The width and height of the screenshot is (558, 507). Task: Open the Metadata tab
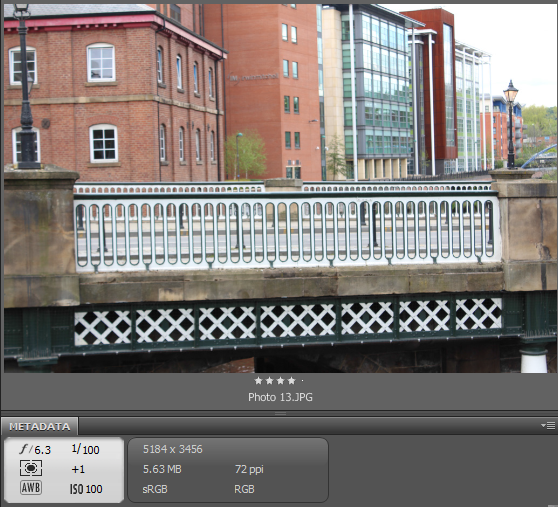[40, 426]
